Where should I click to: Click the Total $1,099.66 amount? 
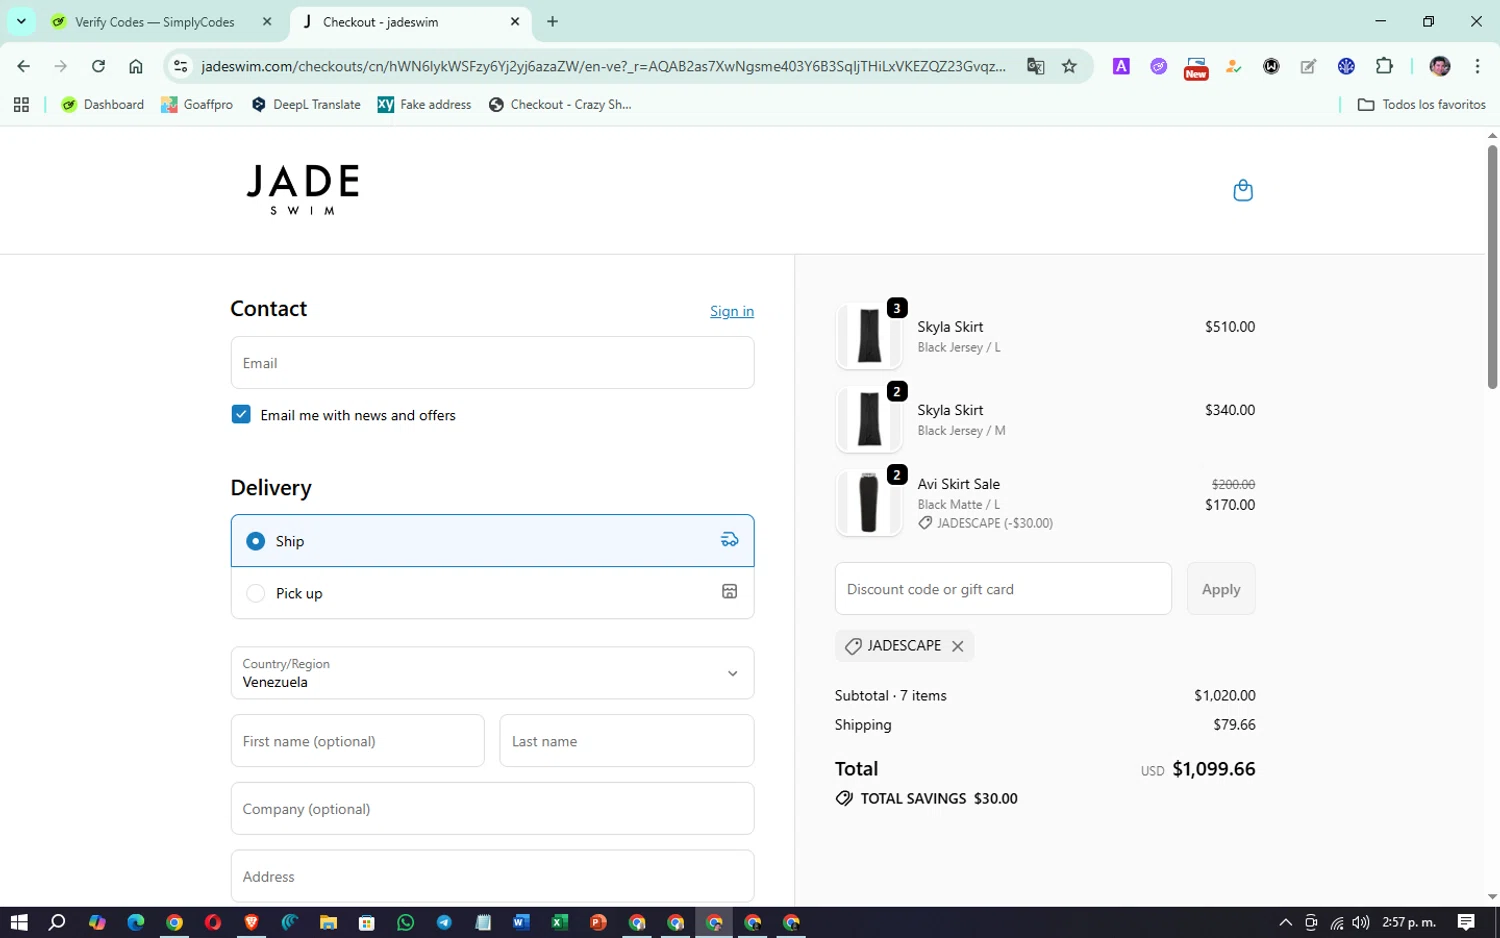tap(1214, 769)
